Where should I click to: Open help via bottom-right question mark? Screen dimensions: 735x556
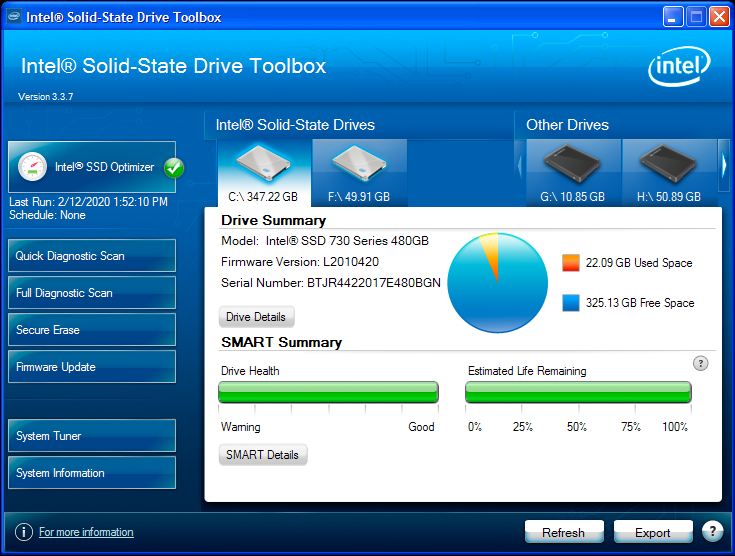[712, 532]
